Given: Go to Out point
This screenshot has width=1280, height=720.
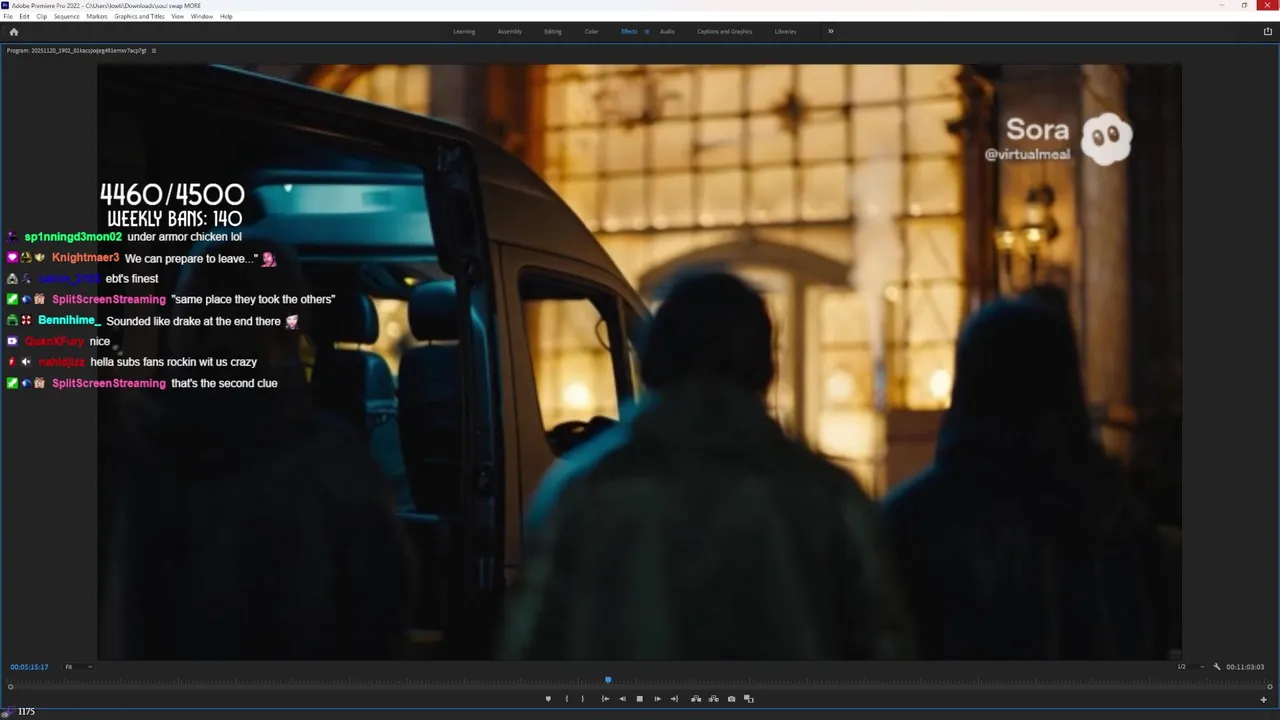Looking at the screenshot, I should 674,699.
